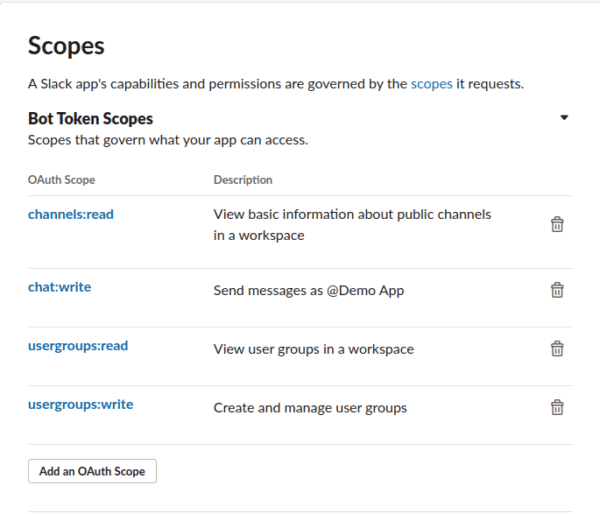Viewport: 600px width, 514px height.
Task: Click the 'Scopes that govern' subtitle text
Action: pos(168,140)
